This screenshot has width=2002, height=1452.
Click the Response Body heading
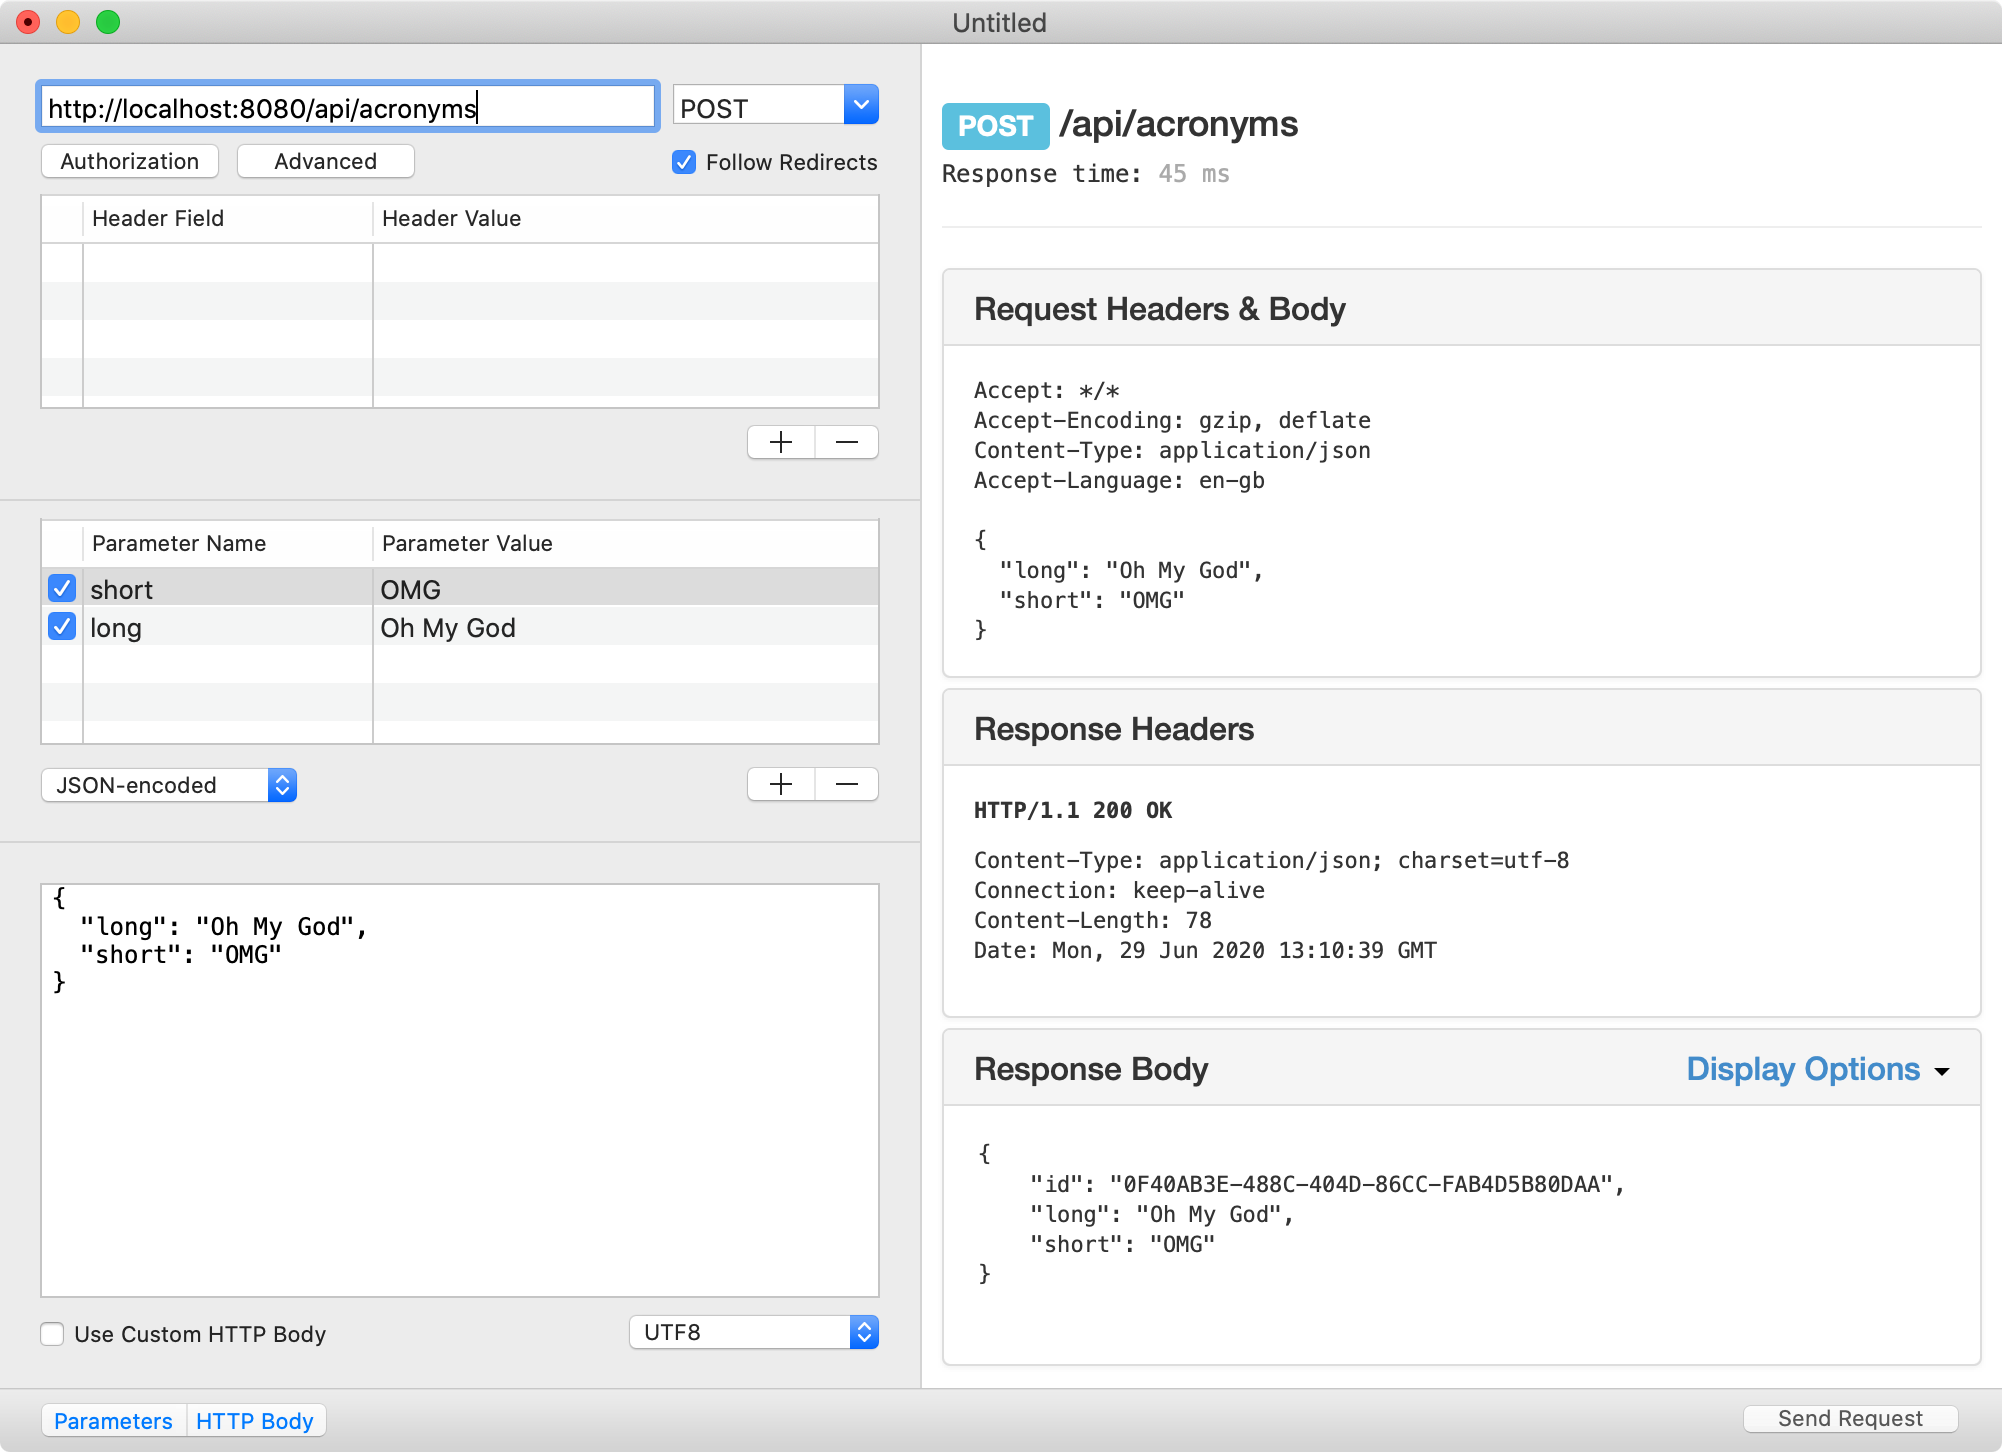pyautogui.click(x=1091, y=1069)
